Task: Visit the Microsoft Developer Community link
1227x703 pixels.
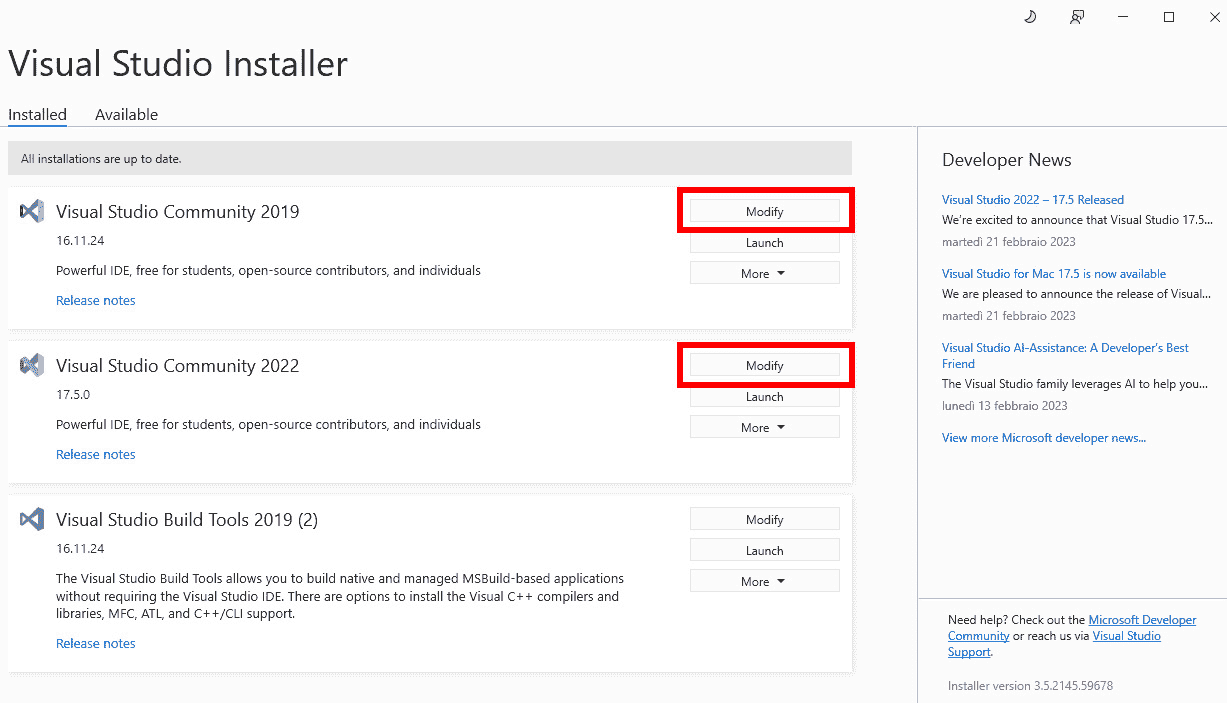Action: [x=1142, y=619]
